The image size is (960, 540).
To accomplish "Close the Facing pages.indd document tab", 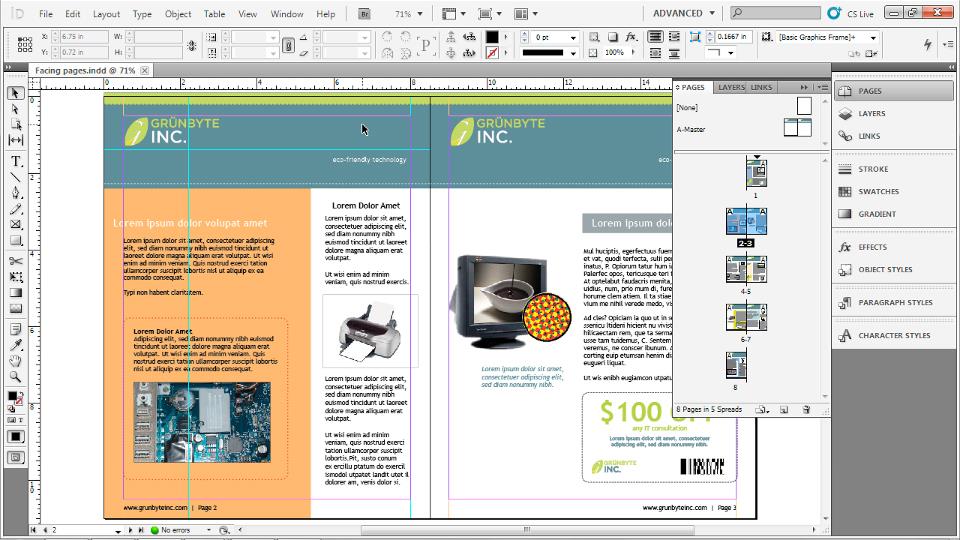I will point(144,70).
